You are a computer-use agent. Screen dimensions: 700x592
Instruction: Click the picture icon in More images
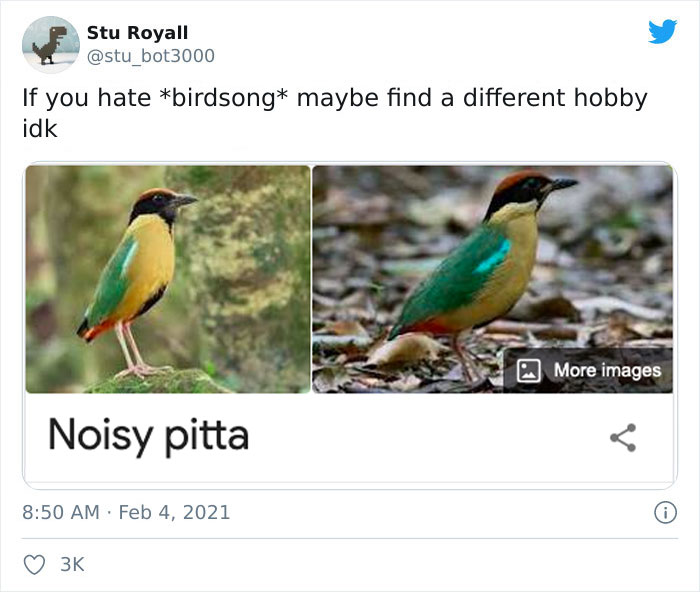(x=529, y=370)
